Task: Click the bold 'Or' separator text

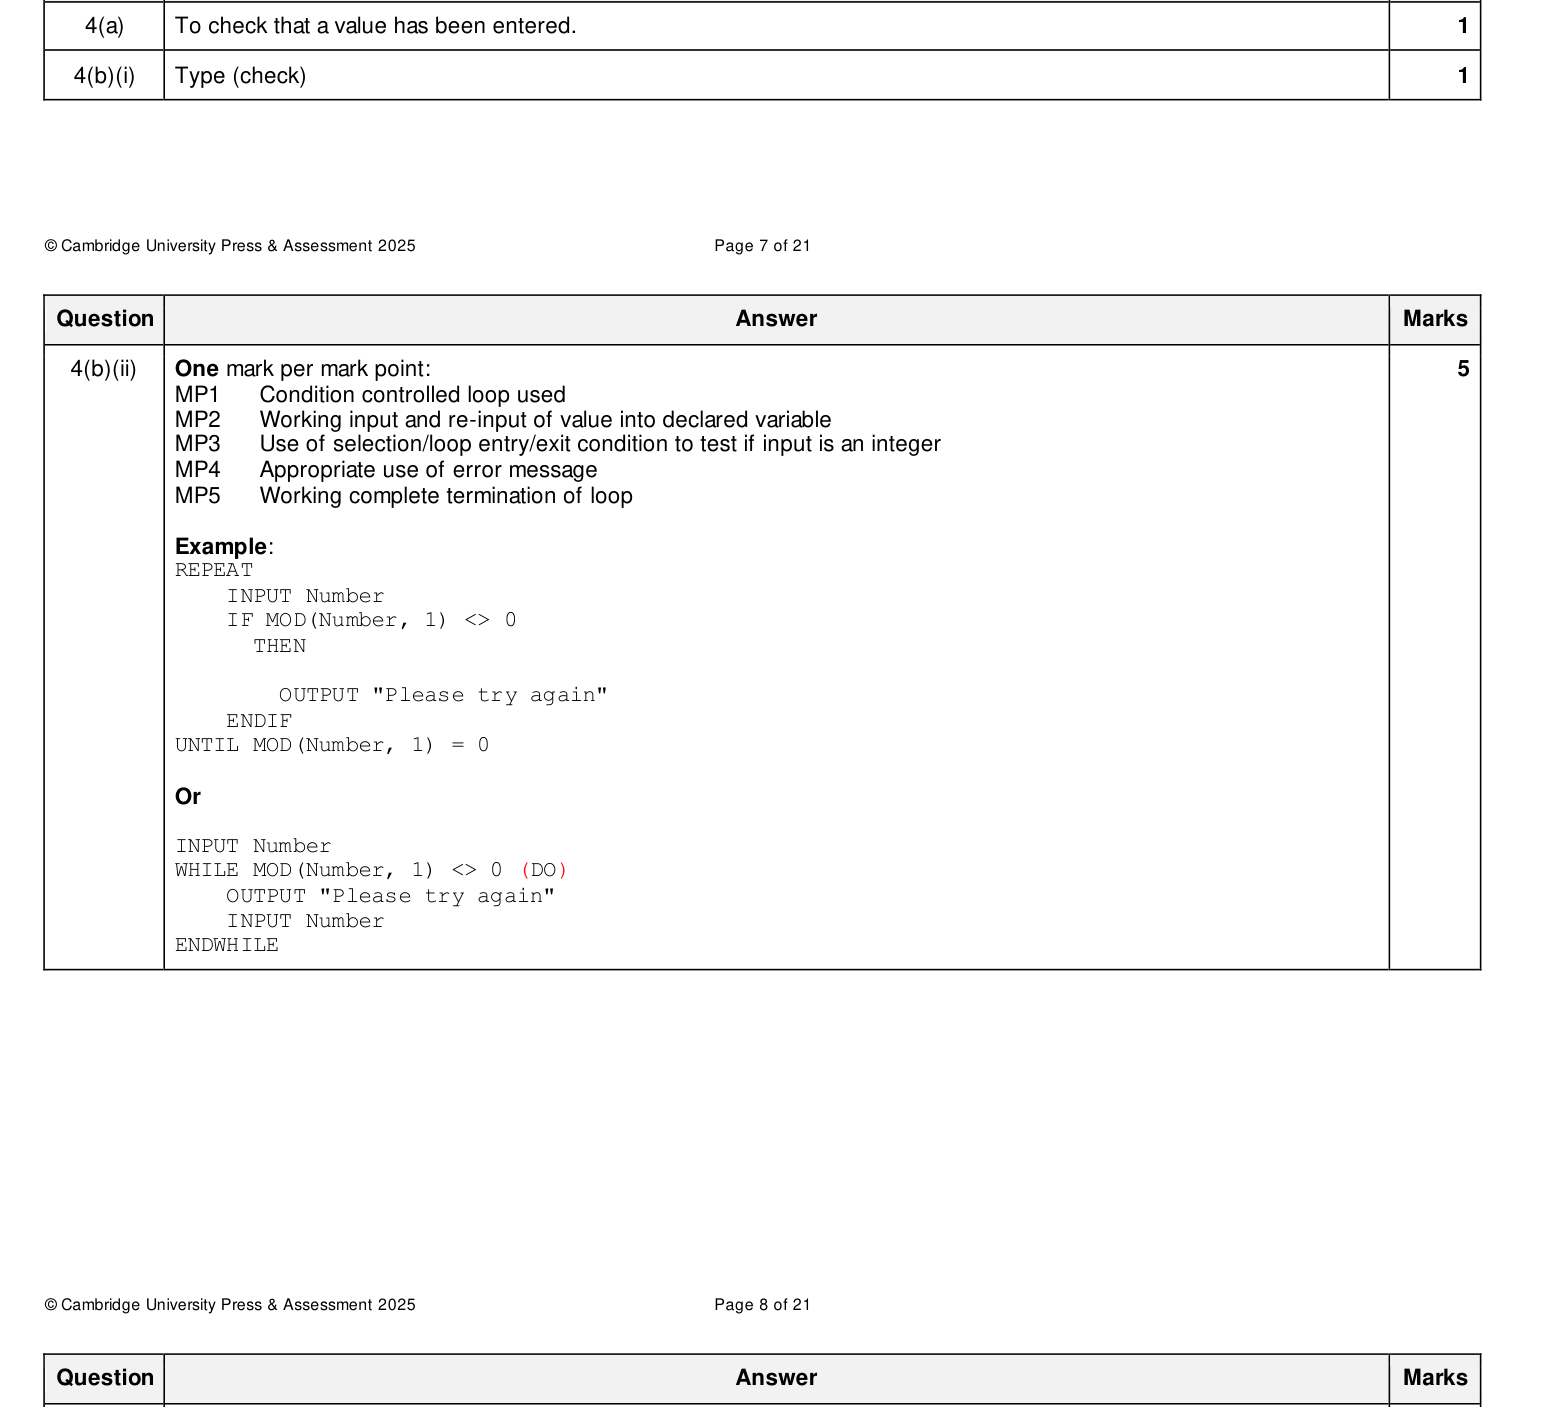Action: click(188, 797)
